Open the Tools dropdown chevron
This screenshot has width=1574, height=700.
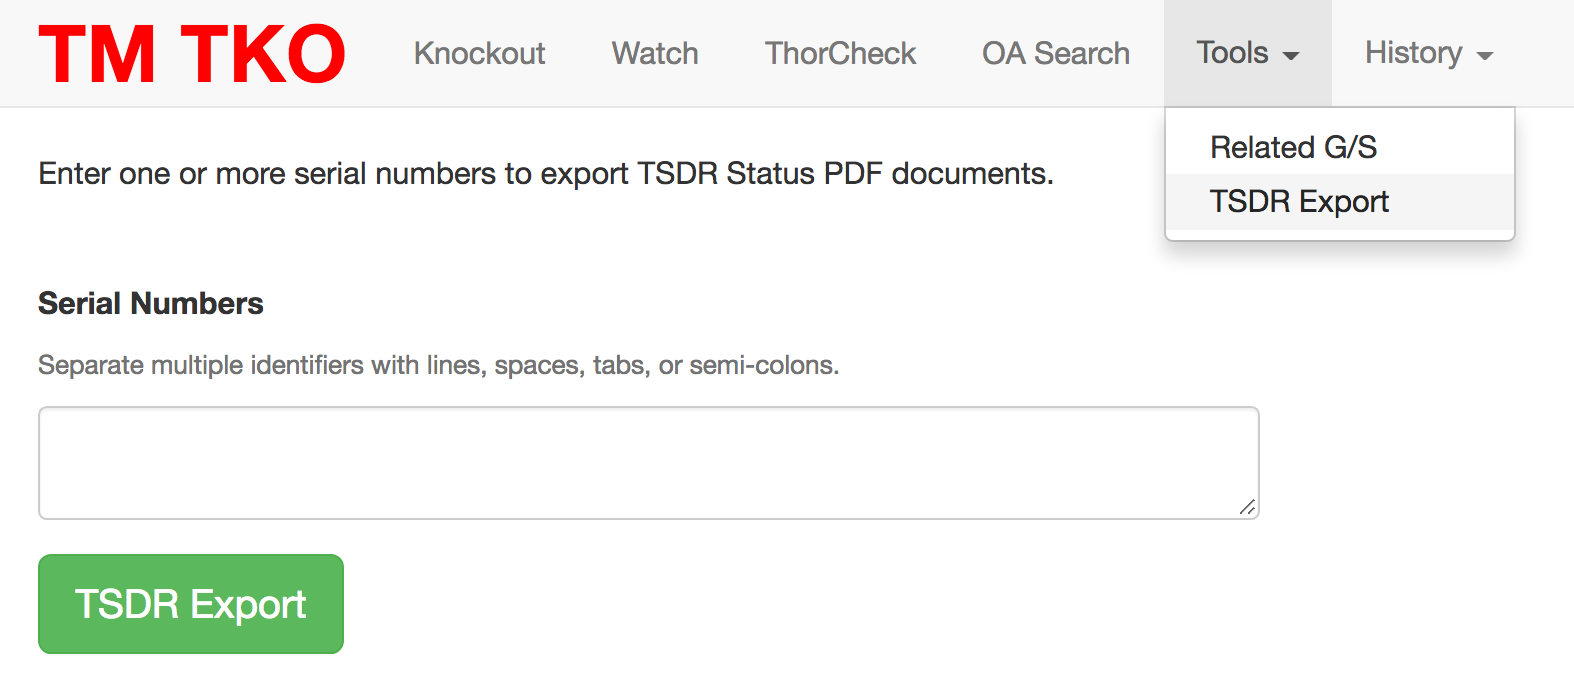(x=1293, y=57)
